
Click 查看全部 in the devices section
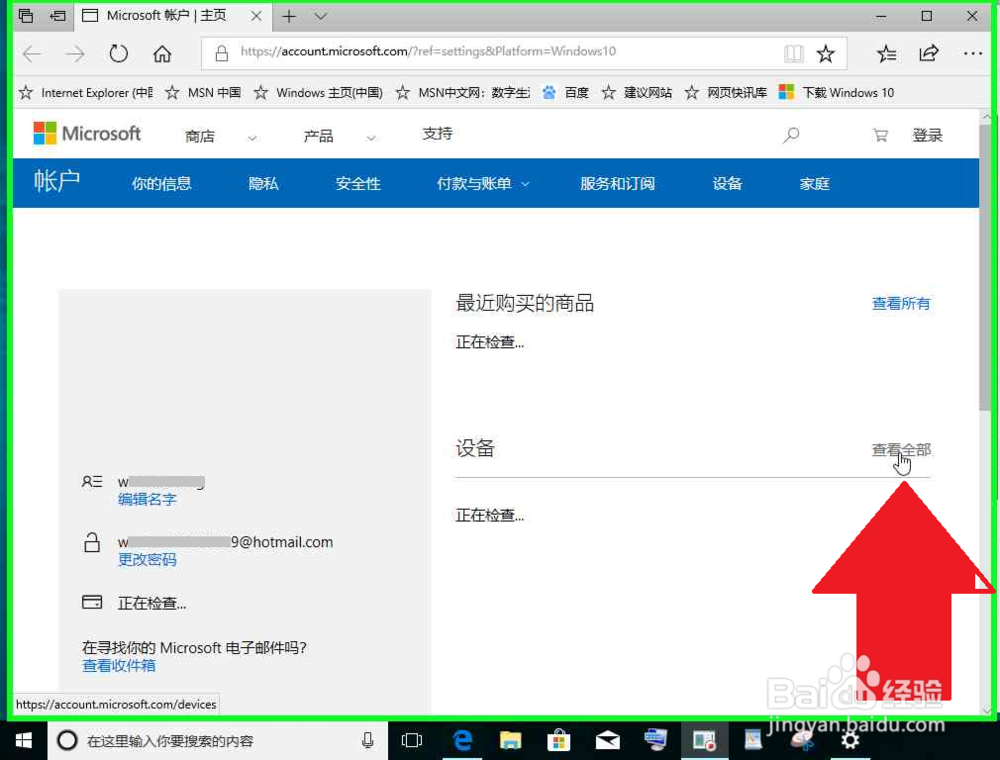(901, 450)
